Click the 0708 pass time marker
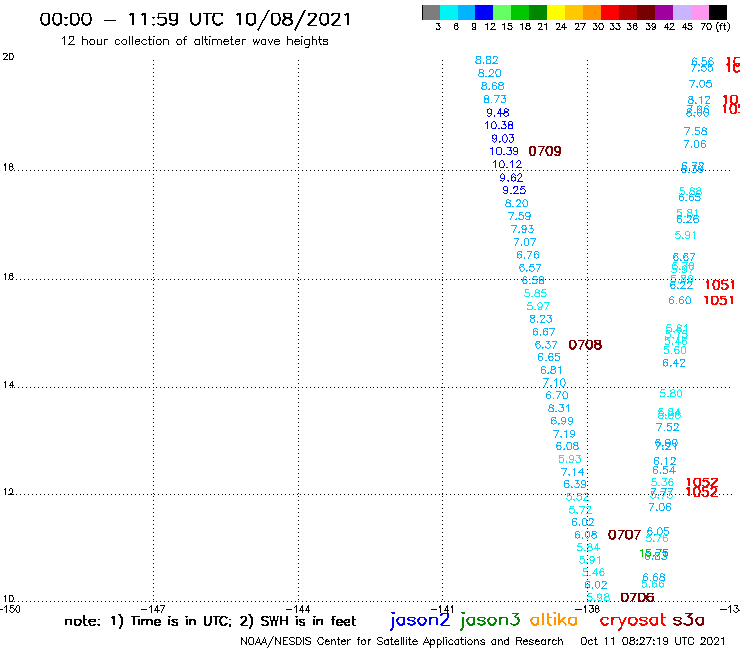740x650 pixels. click(x=585, y=345)
